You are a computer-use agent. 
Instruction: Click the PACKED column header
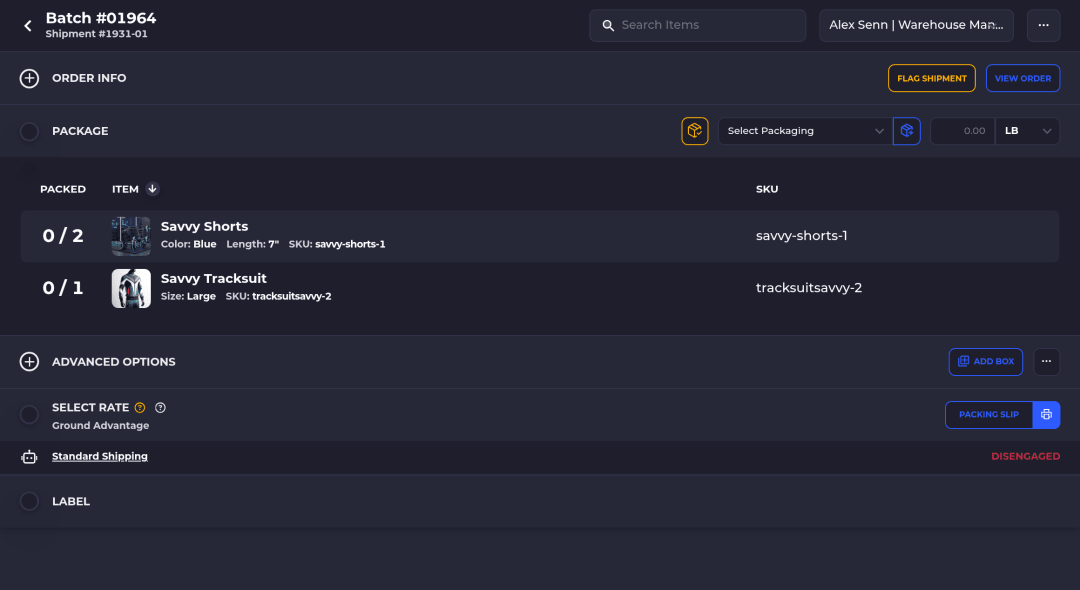pos(63,189)
